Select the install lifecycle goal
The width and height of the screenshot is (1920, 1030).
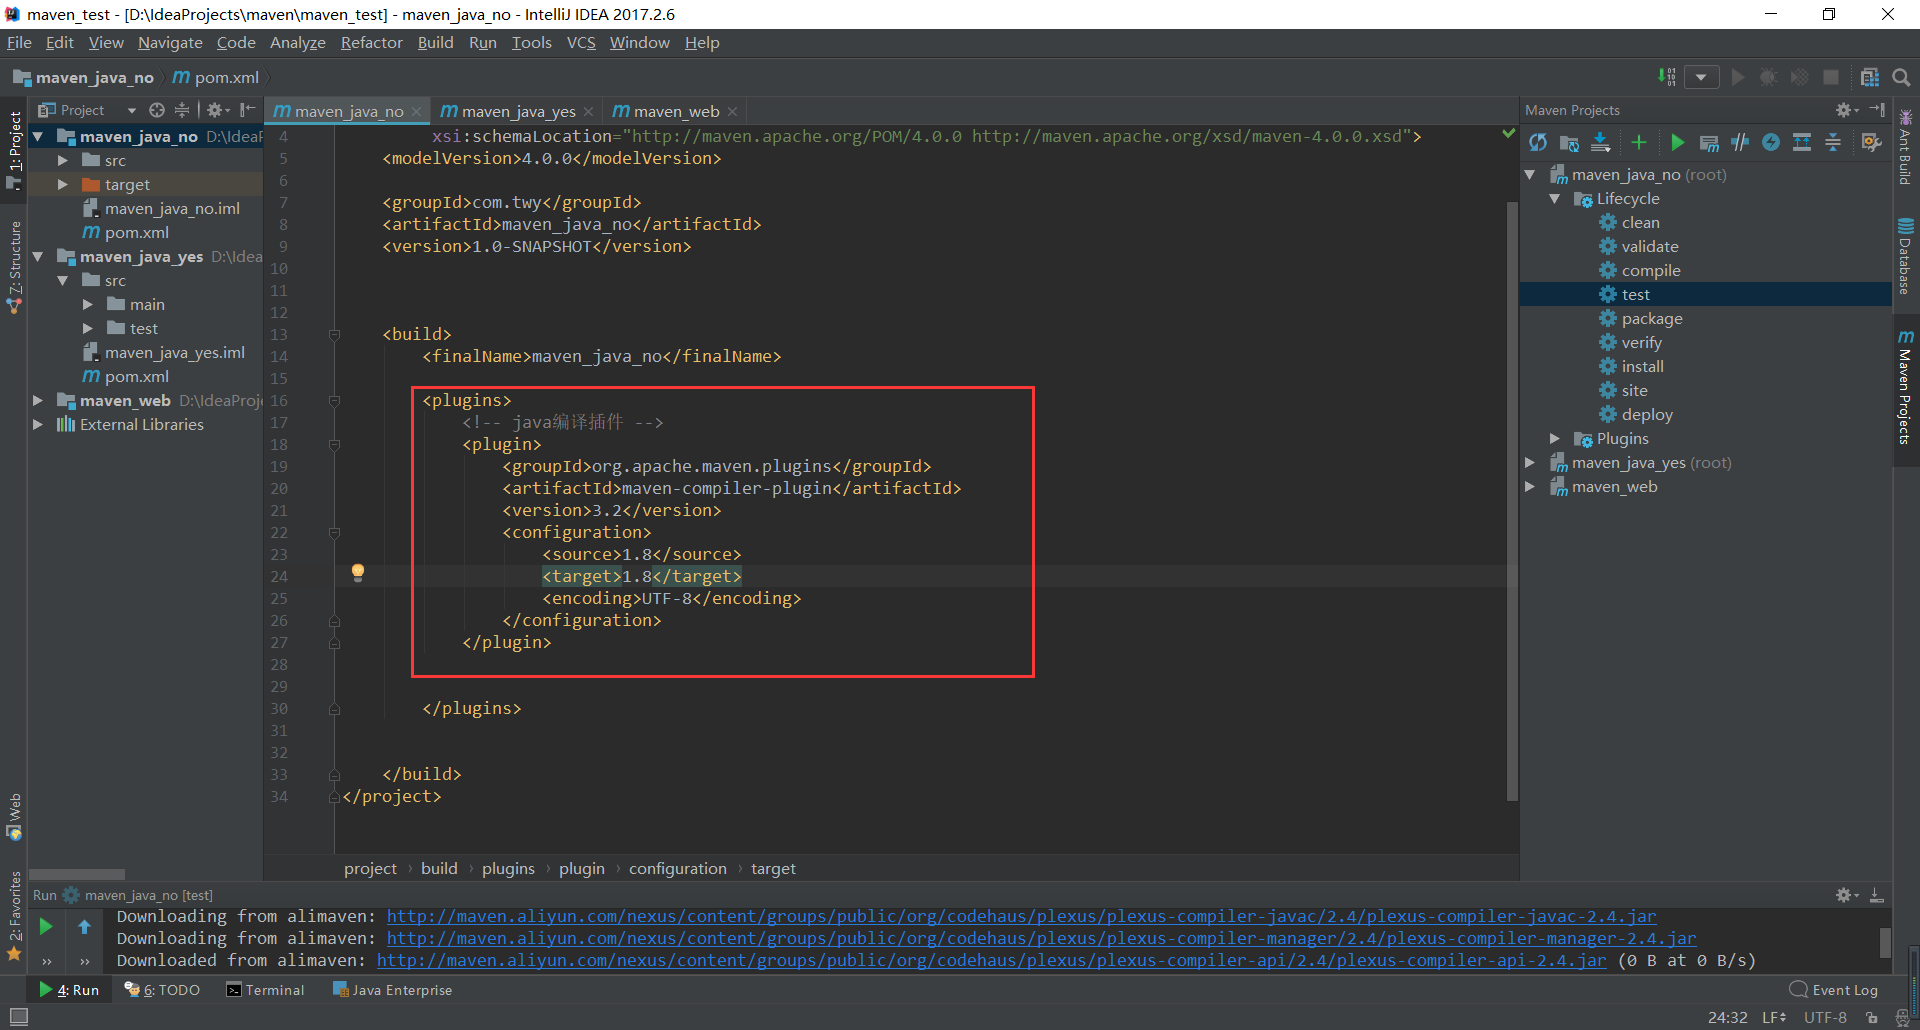[1642, 366]
